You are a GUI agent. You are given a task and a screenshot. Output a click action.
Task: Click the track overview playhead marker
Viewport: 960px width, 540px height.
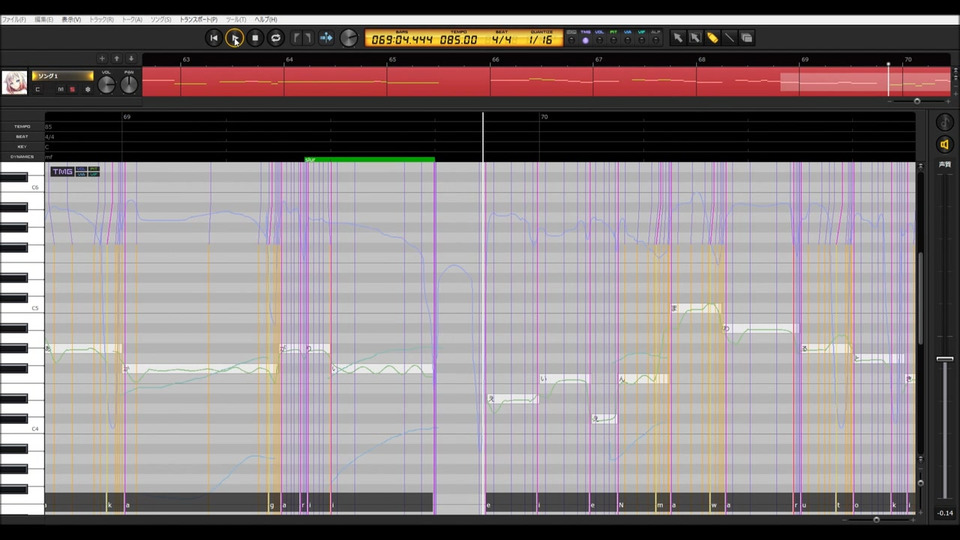click(x=888, y=64)
